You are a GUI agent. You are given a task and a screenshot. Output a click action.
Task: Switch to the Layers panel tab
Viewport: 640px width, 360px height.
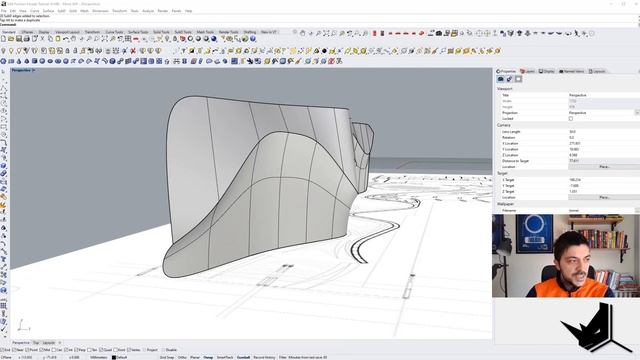(x=528, y=71)
